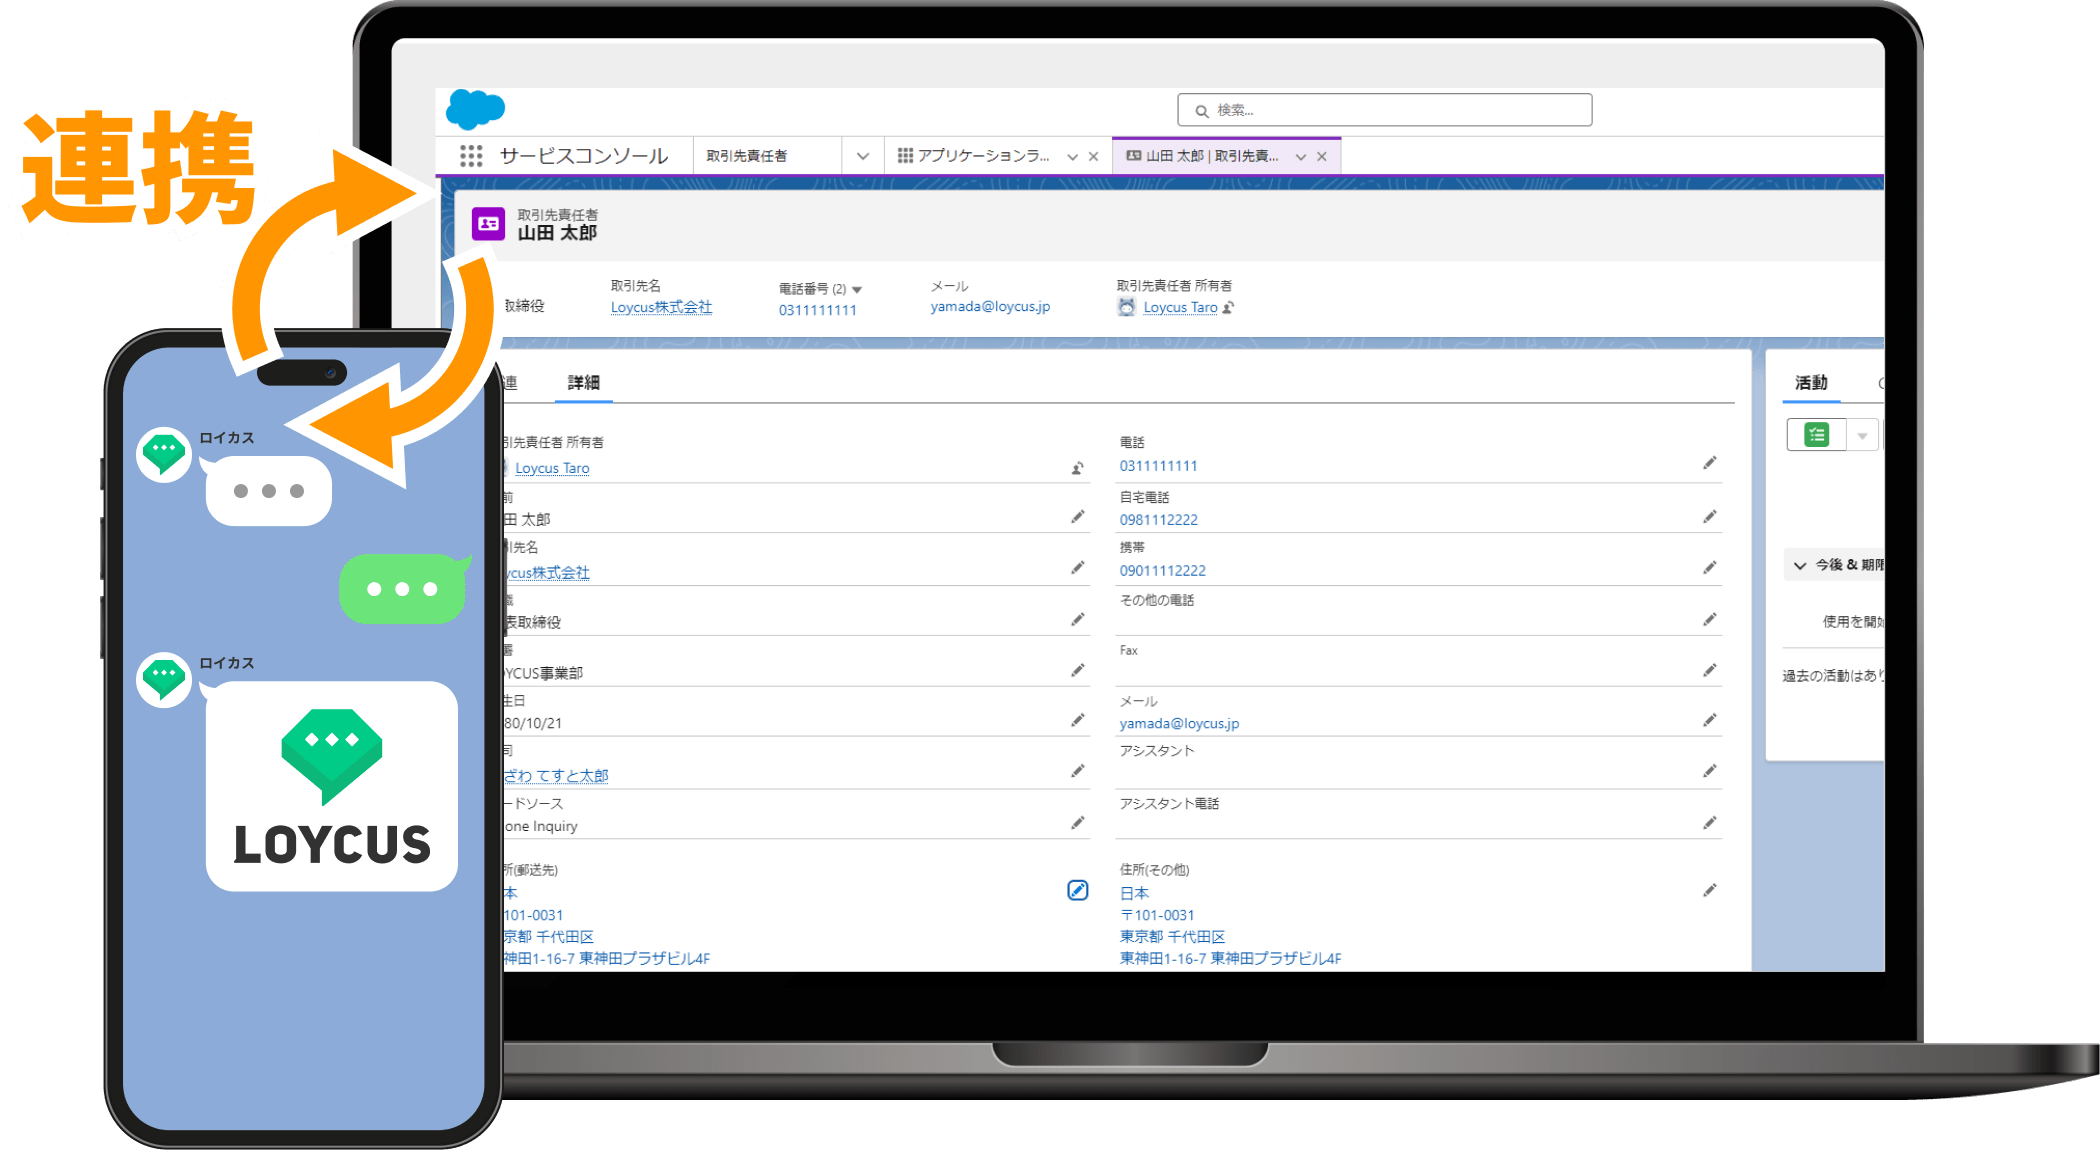Click the 電話 value 0311111111 in details
2100x1150 pixels.
click(x=1158, y=466)
